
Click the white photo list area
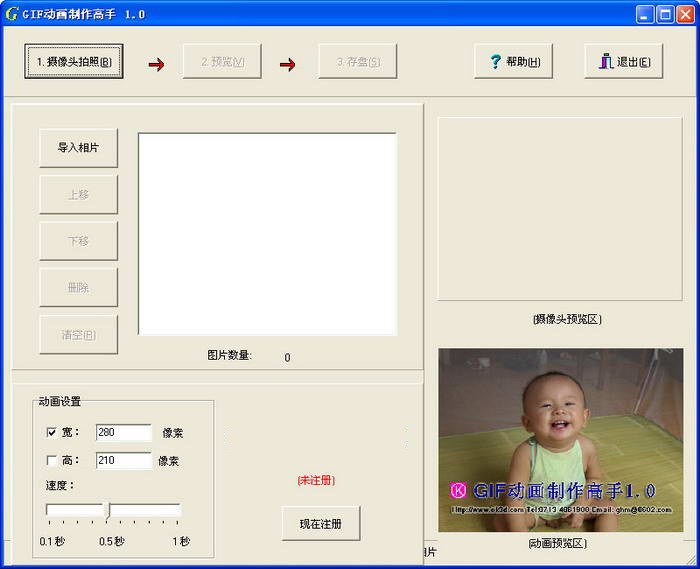(267, 234)
